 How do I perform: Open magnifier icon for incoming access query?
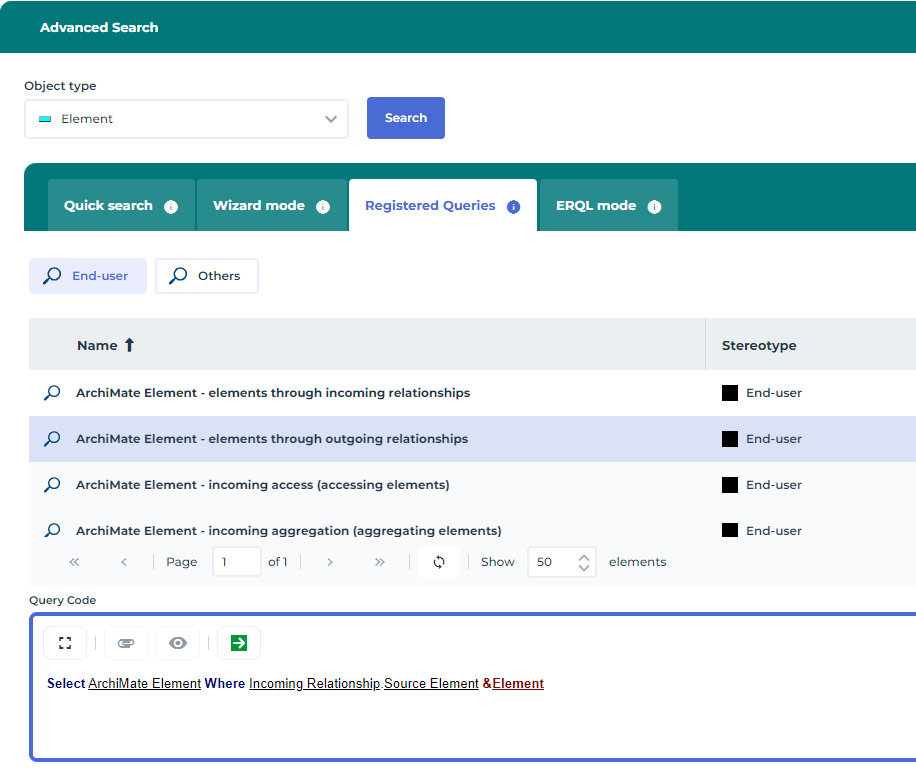pos(53,485)
